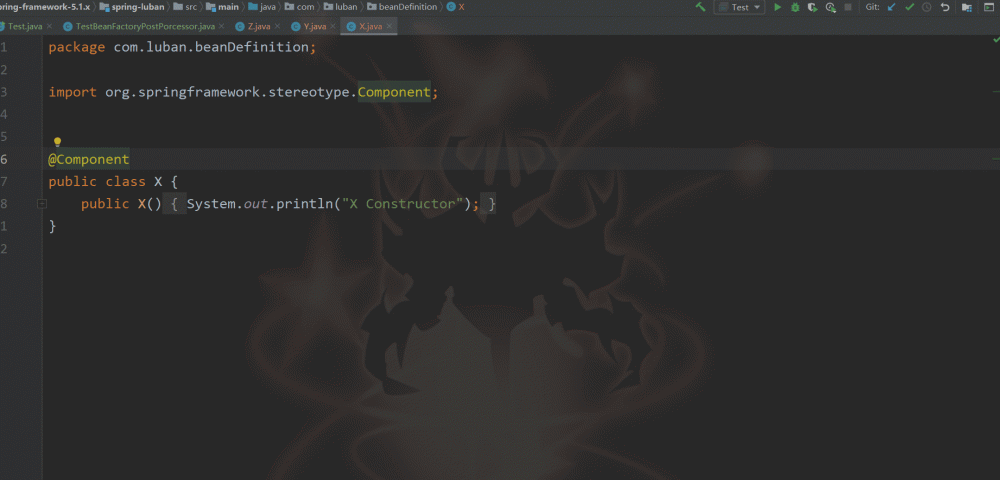Click main breadcrumb folder
This screenshot has height=480, width=1000.
[223, 7]
